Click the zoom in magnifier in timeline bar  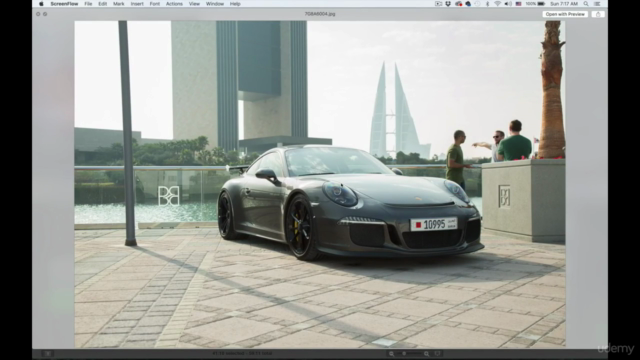click(427, 354)
